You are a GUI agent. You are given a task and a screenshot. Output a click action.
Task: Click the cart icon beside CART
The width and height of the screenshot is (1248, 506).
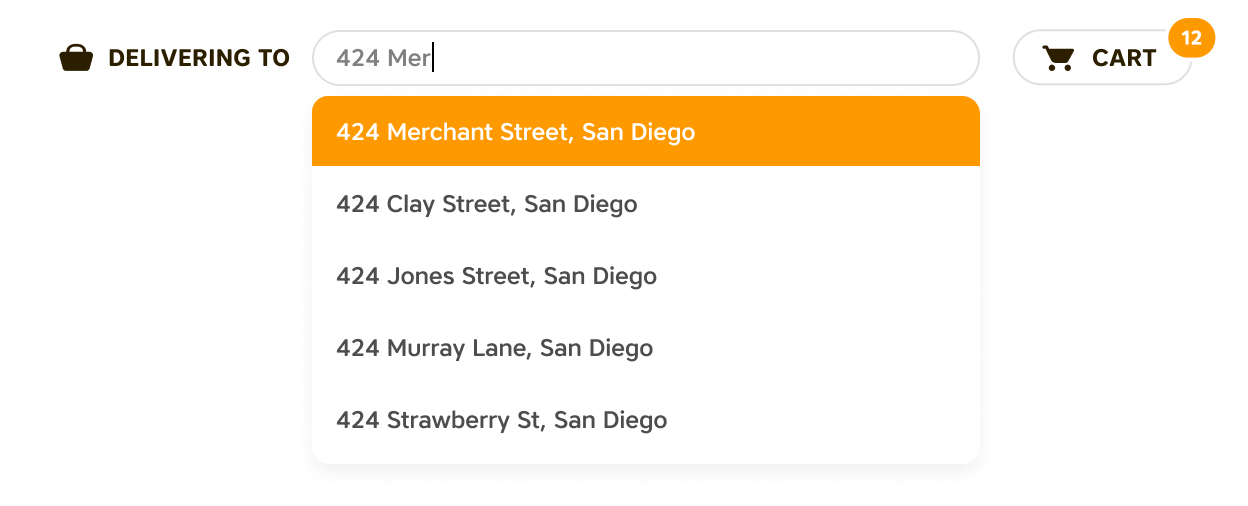1058,58
